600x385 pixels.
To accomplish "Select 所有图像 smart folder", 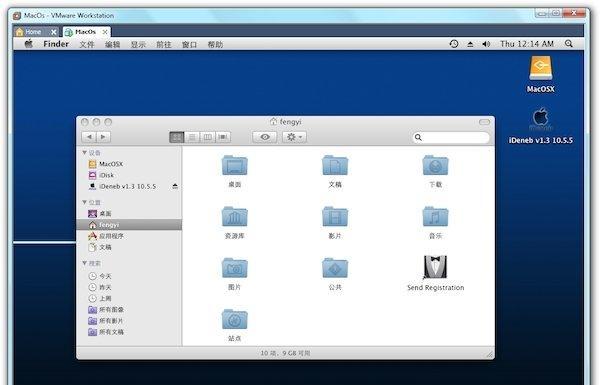I will pyautogui.click(x=129, y=310).
